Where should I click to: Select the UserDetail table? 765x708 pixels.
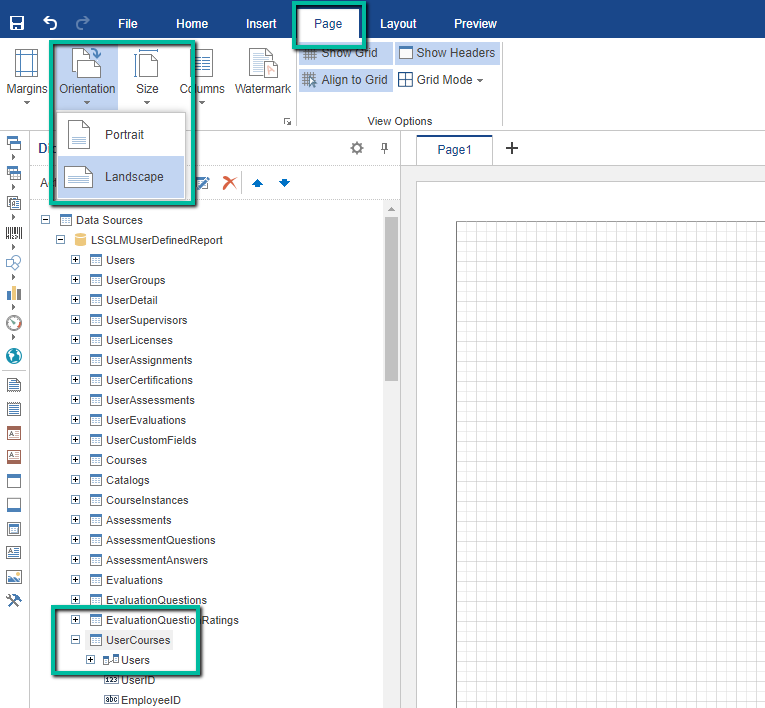coord(132,300)
